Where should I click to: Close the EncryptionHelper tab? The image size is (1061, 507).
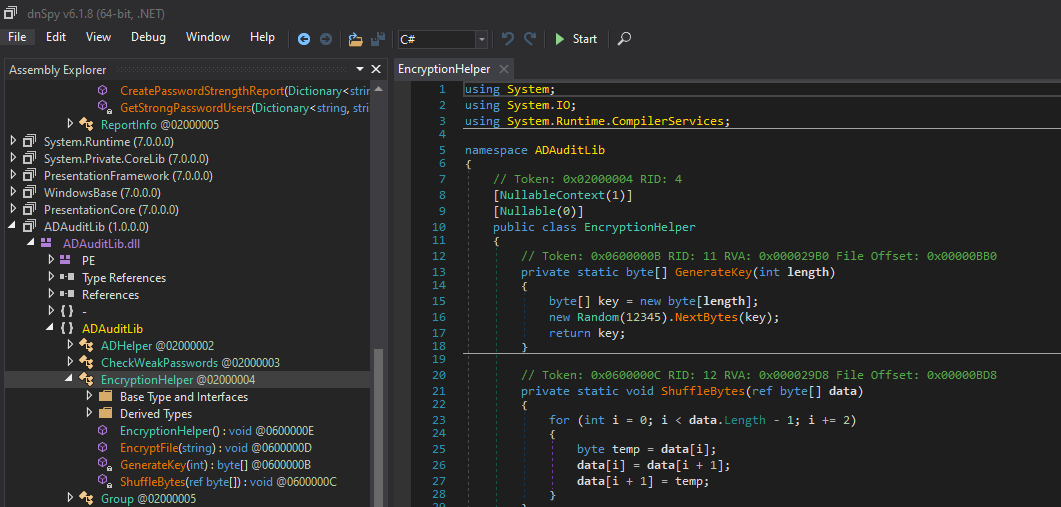[x=503, y=69]
